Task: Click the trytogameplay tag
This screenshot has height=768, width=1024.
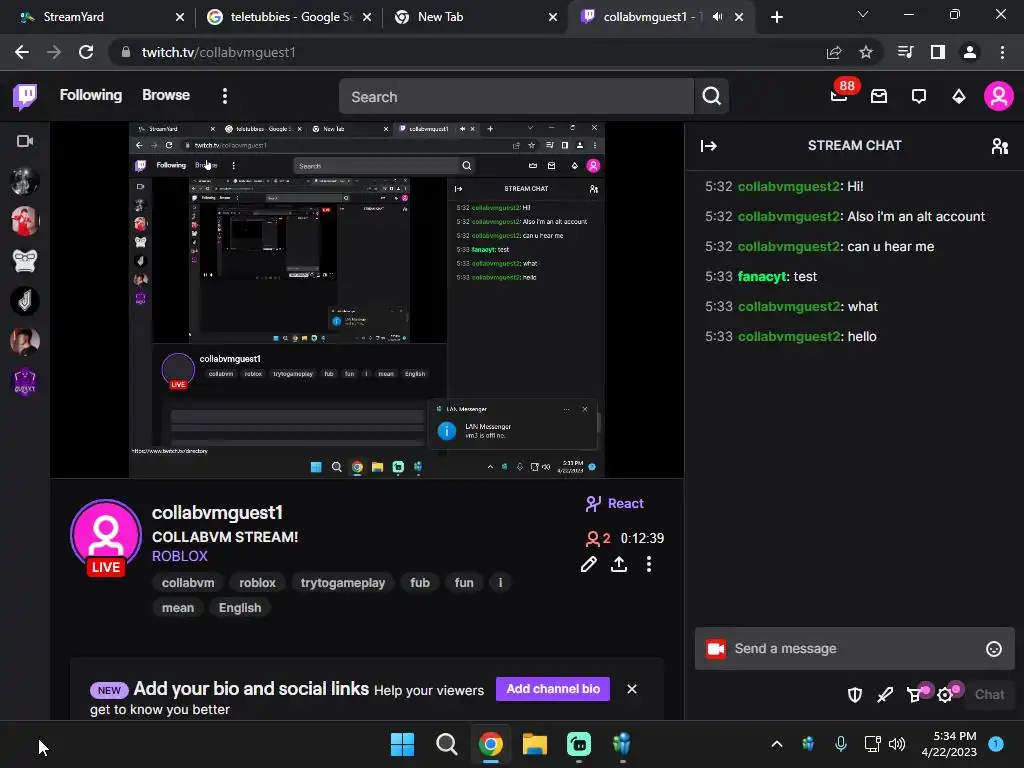Action: click(343, 583)
